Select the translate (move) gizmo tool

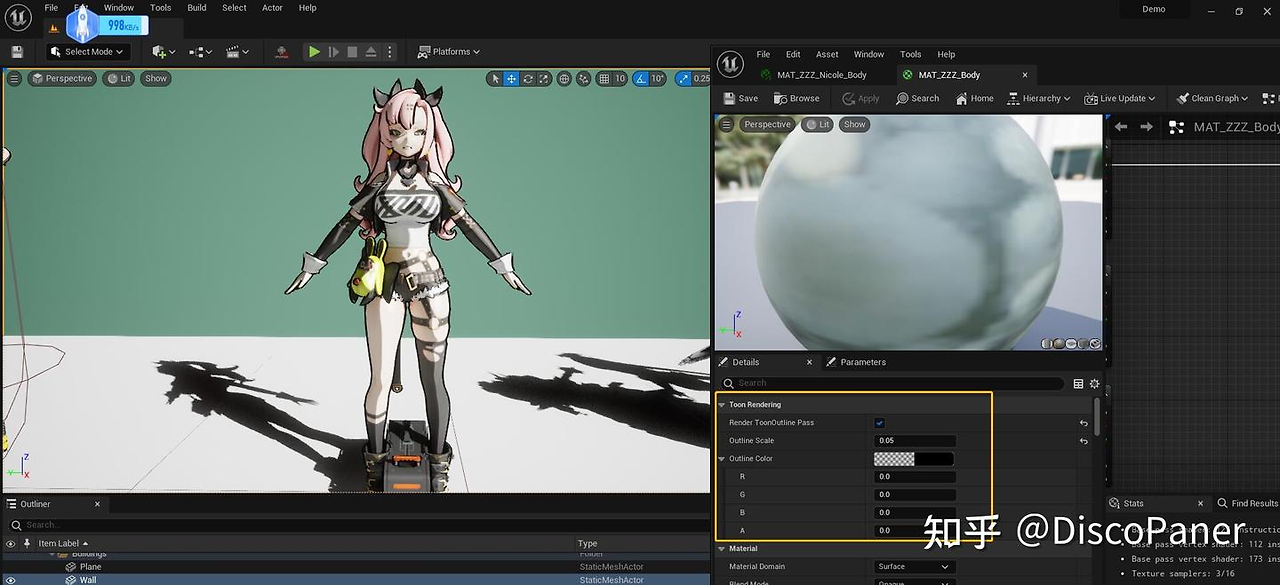coord(511,79)
